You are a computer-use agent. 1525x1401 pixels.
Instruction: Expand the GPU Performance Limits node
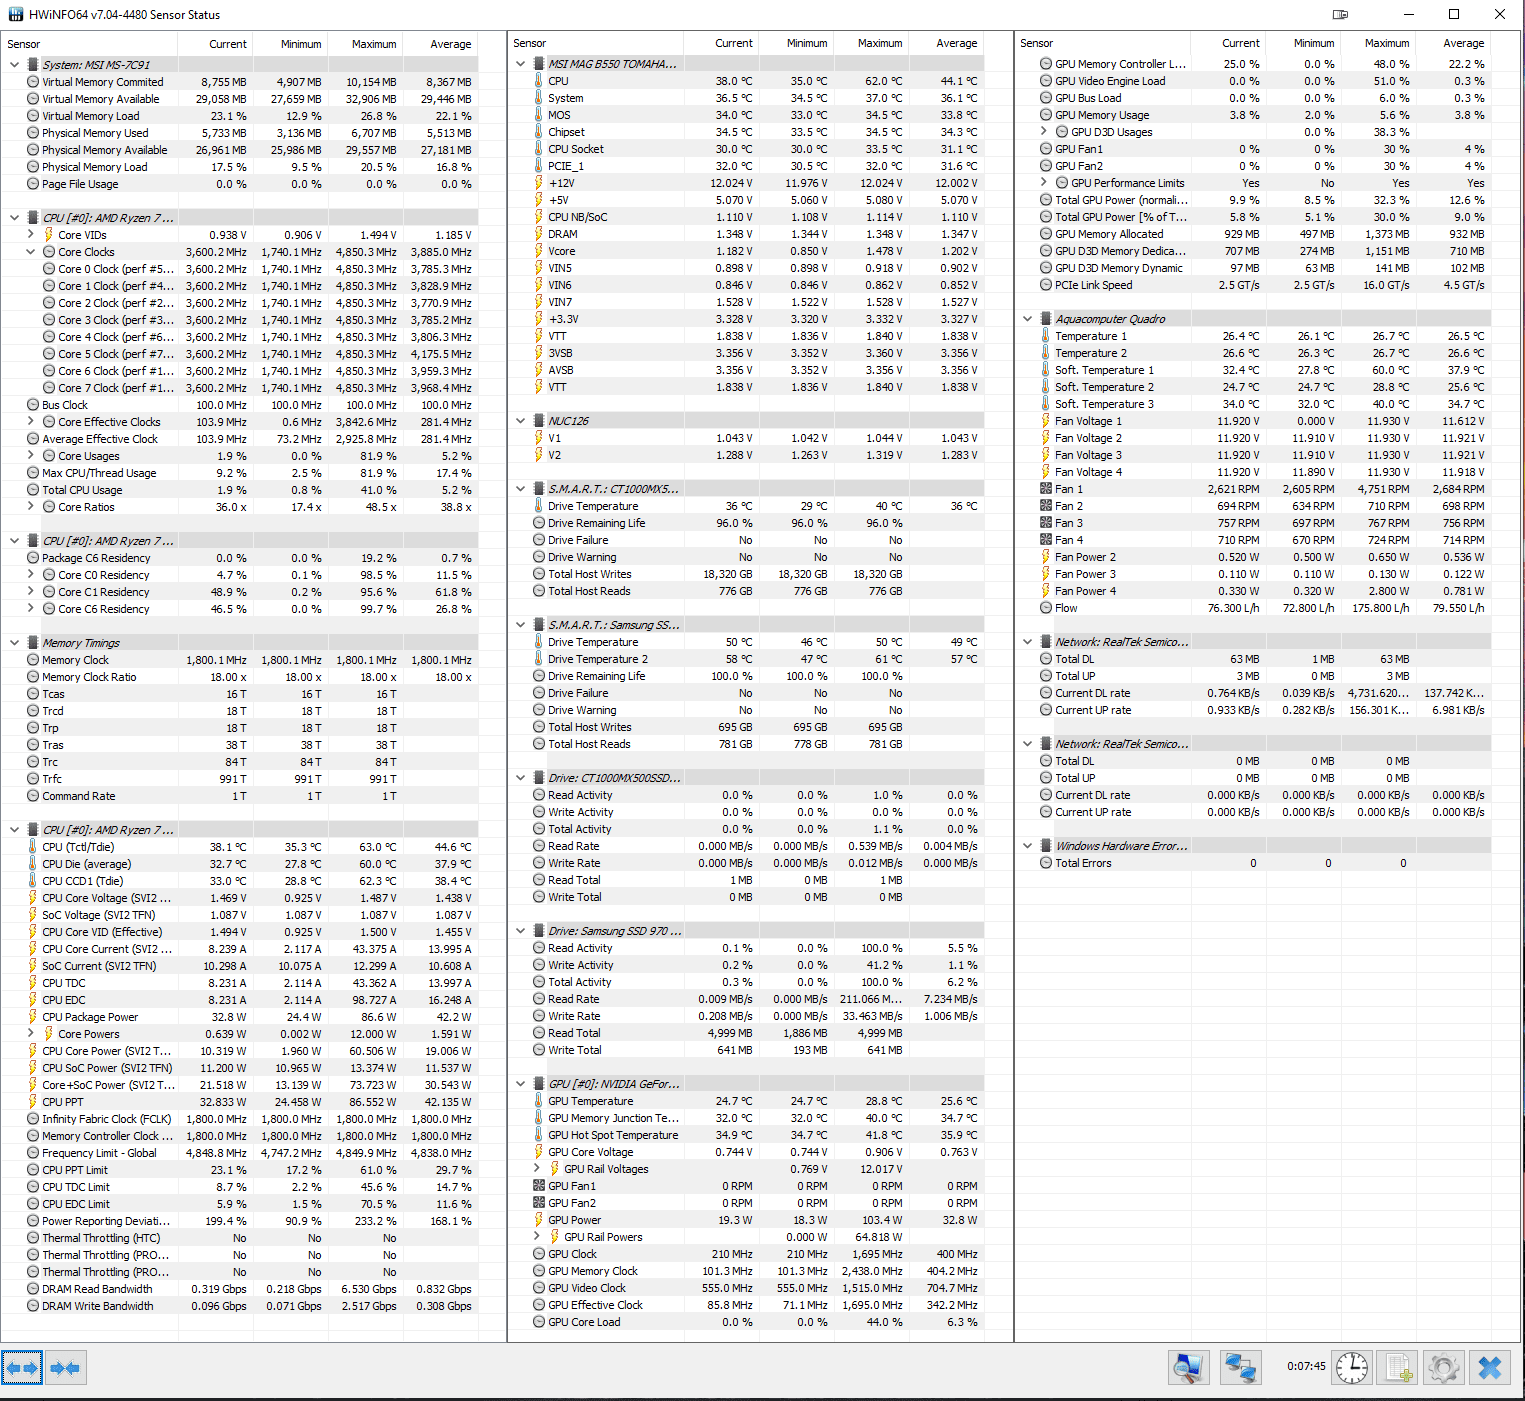click(x=1043, y=183)
